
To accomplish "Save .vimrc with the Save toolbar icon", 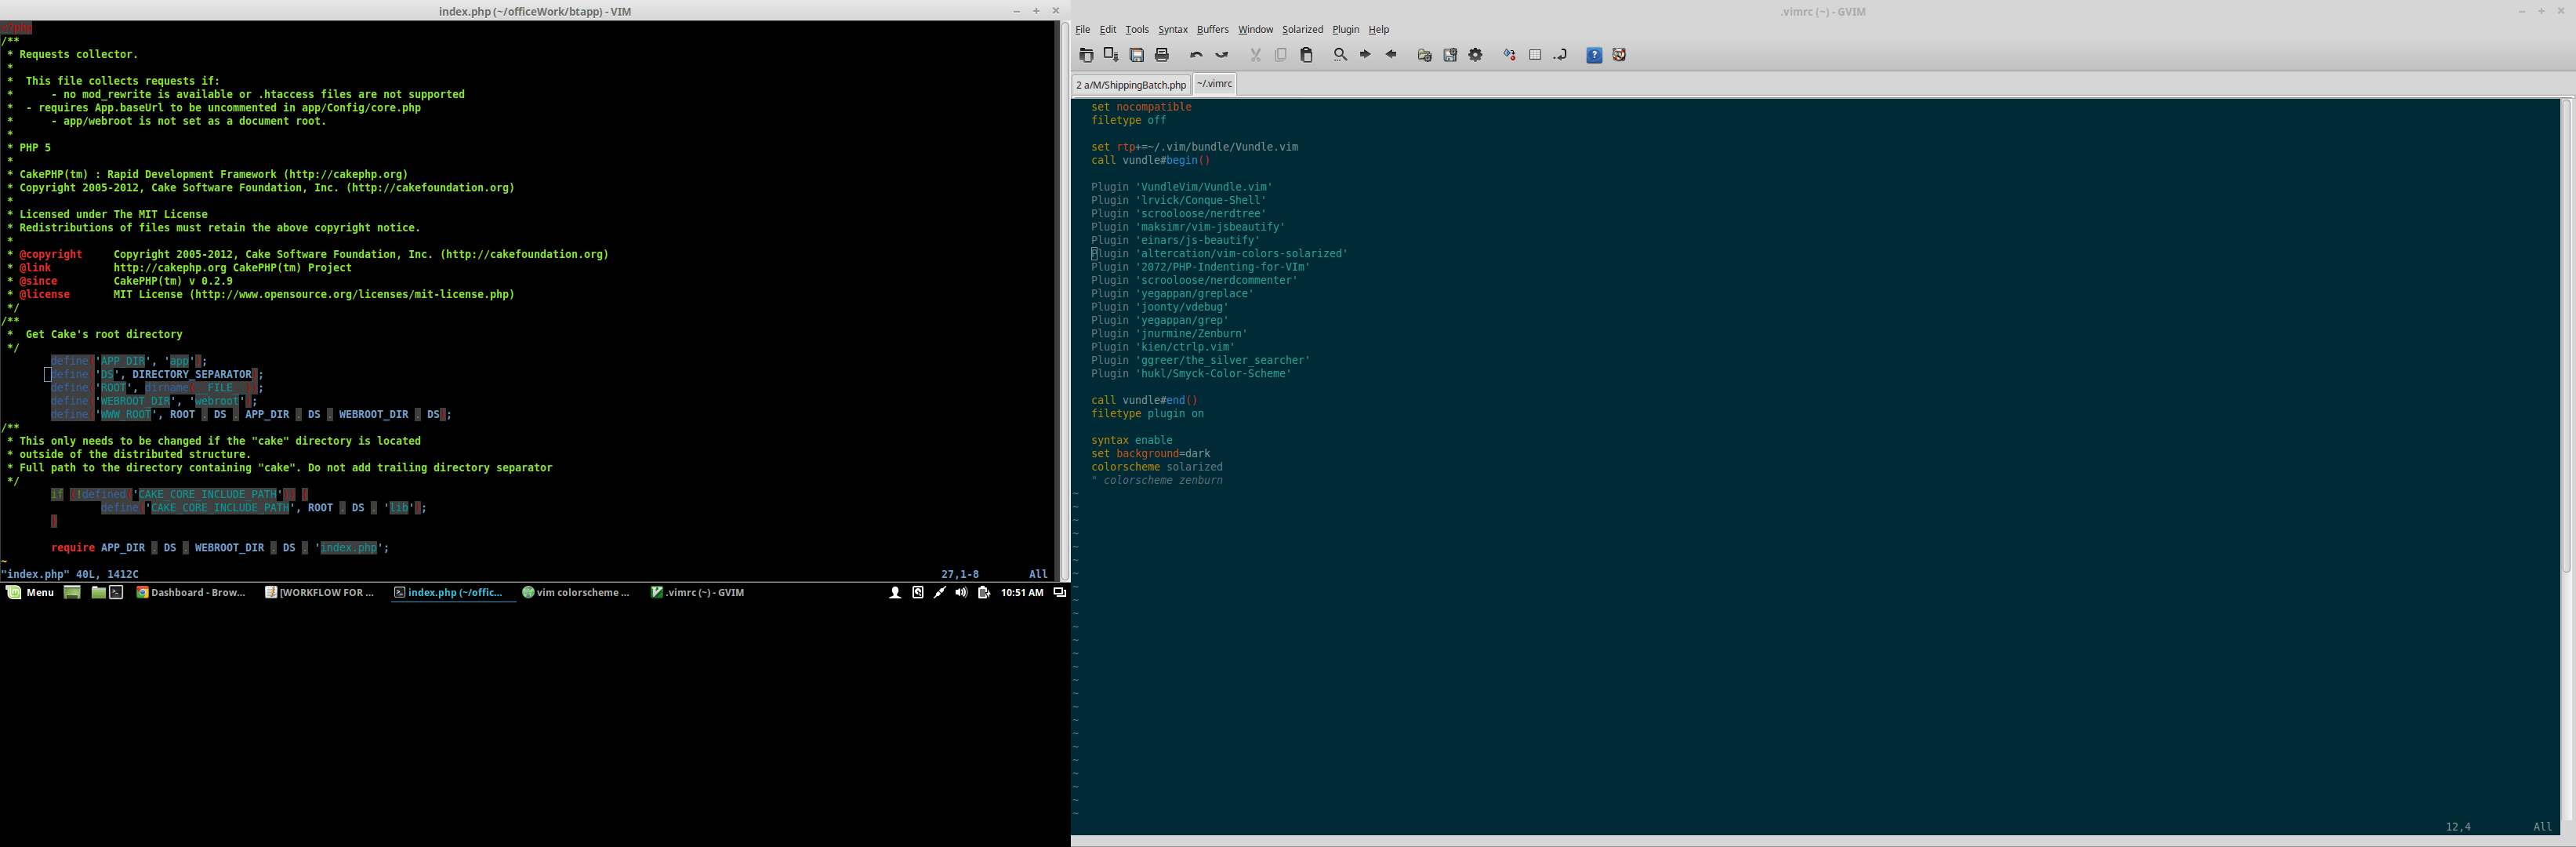I will click(1136, 55).
